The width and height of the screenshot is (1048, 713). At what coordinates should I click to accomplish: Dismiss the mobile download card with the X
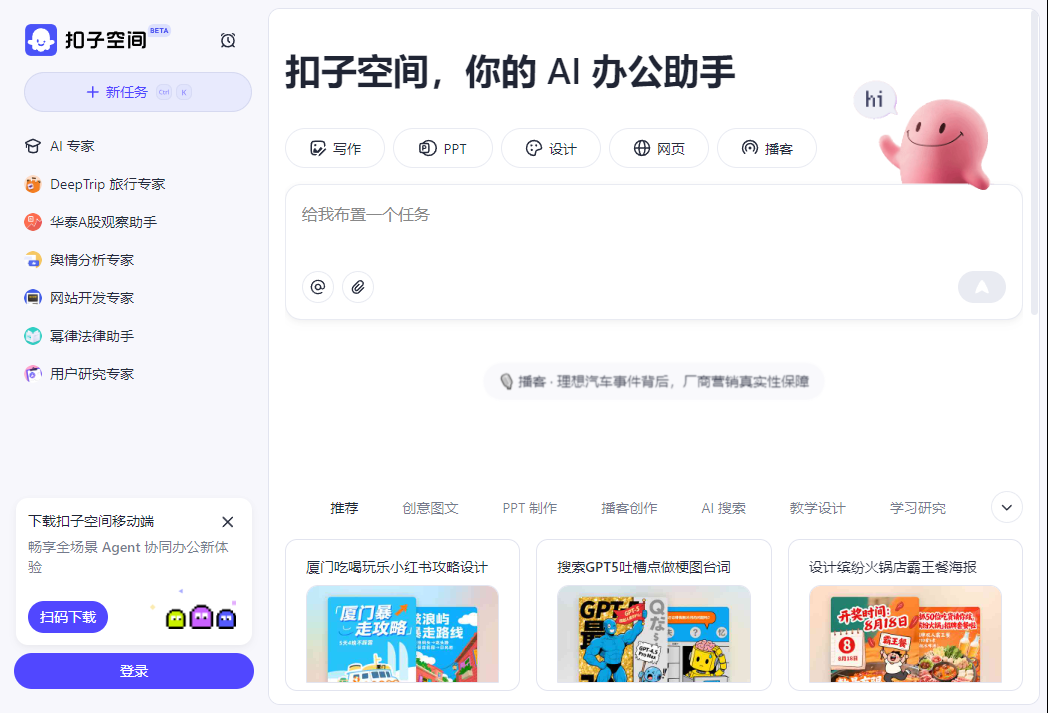[x=227, y=521]
